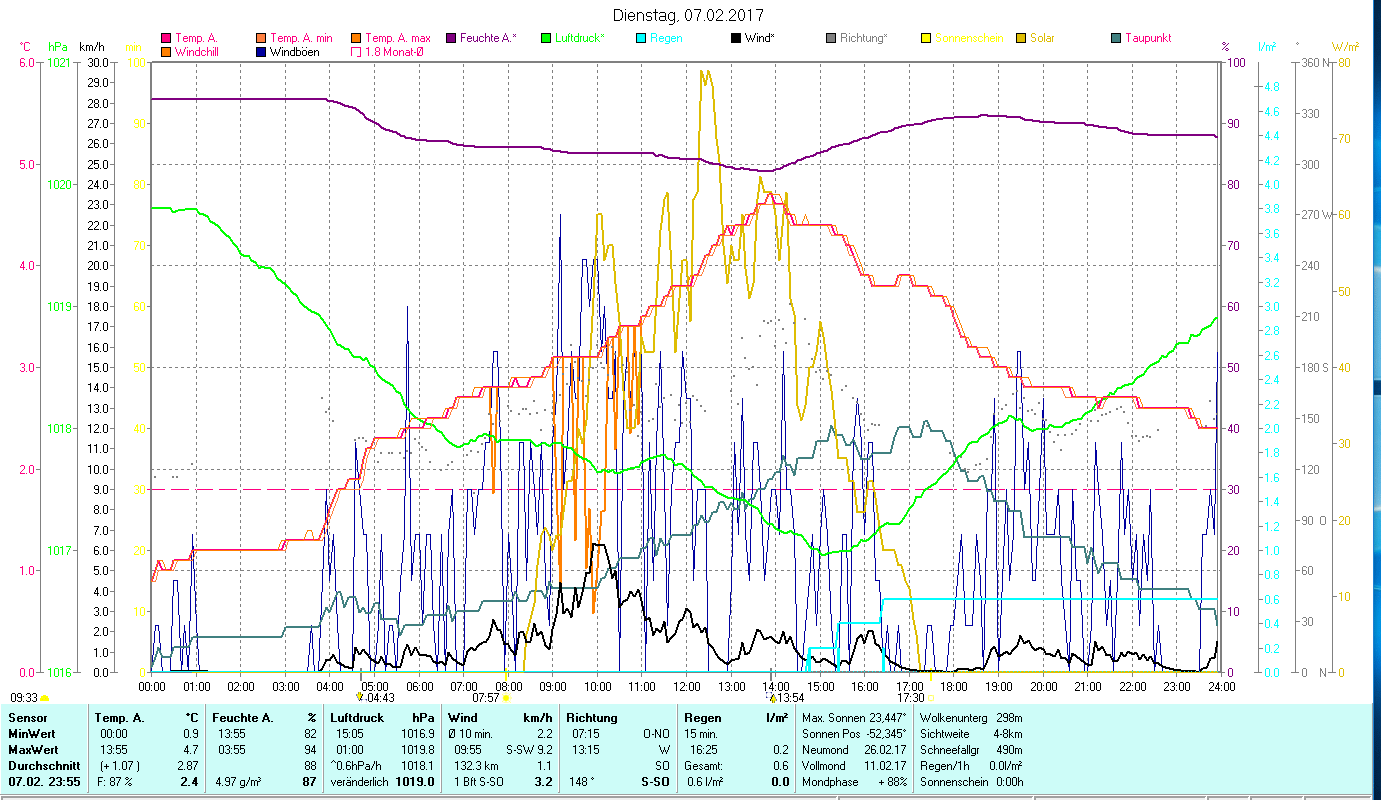Click the Sensor header in the data table
1381x800 pixels.
point(26,717)
